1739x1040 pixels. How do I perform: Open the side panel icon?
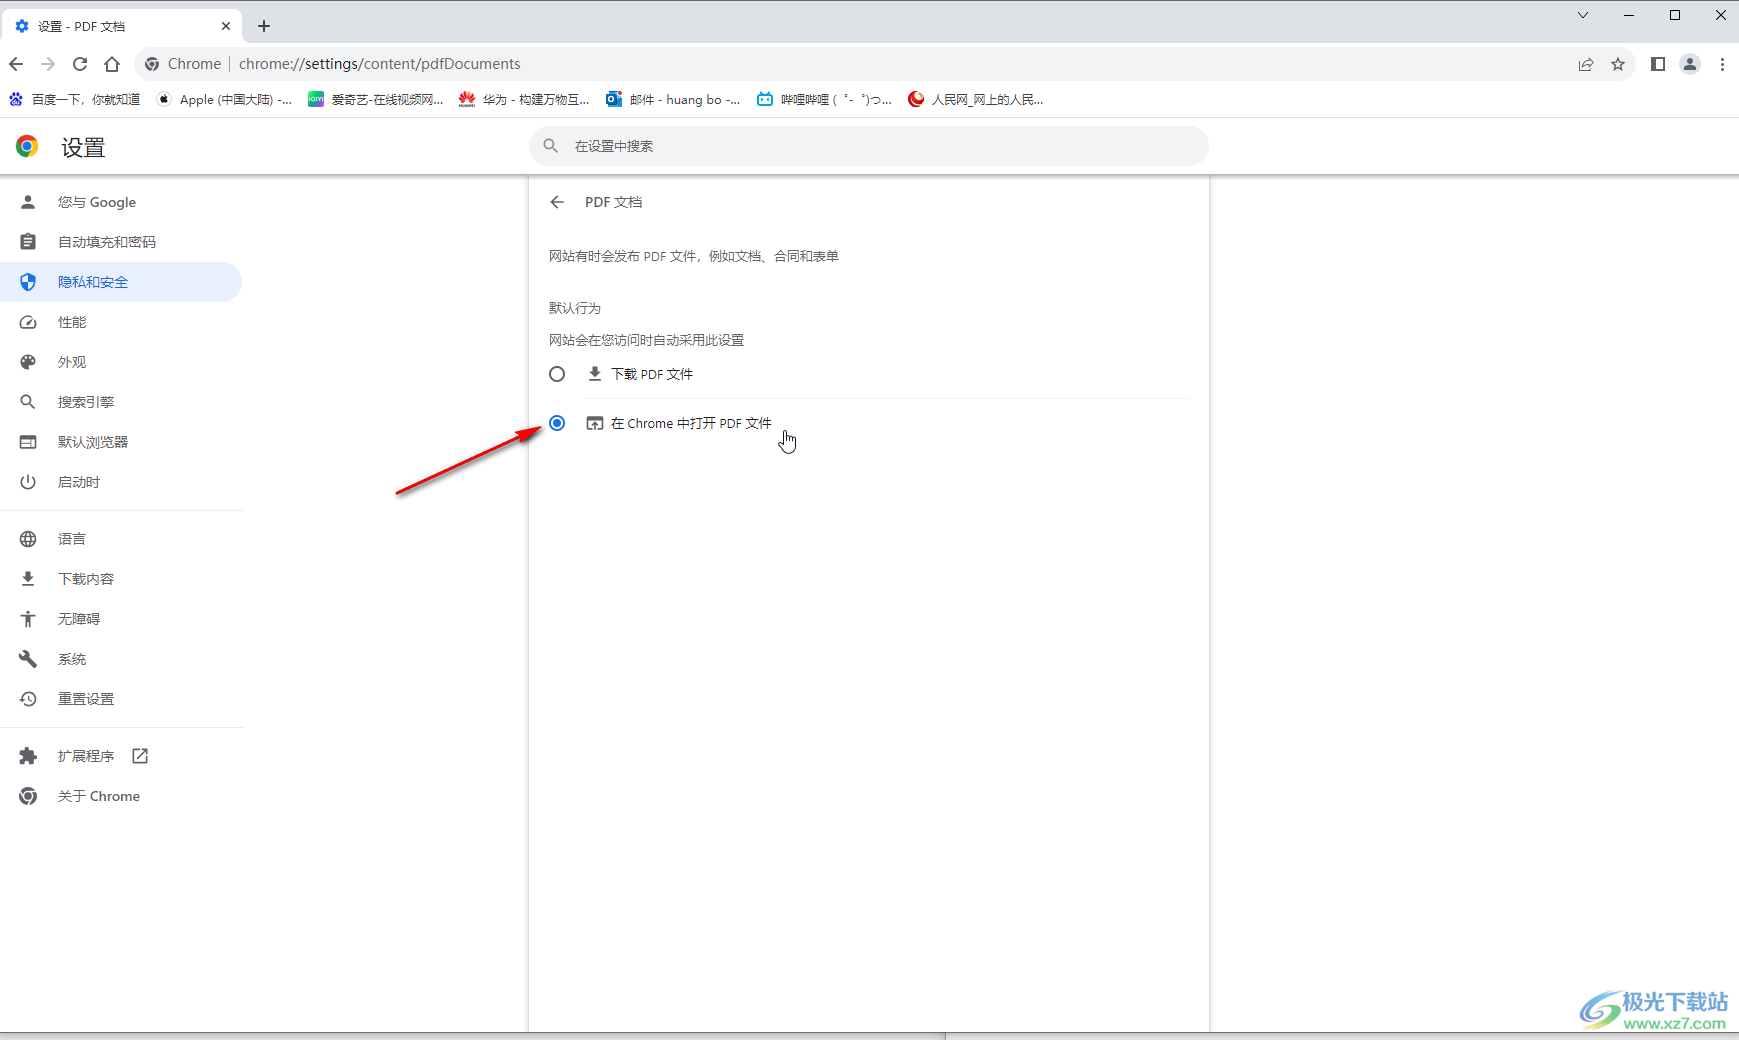click(1658, 64)
